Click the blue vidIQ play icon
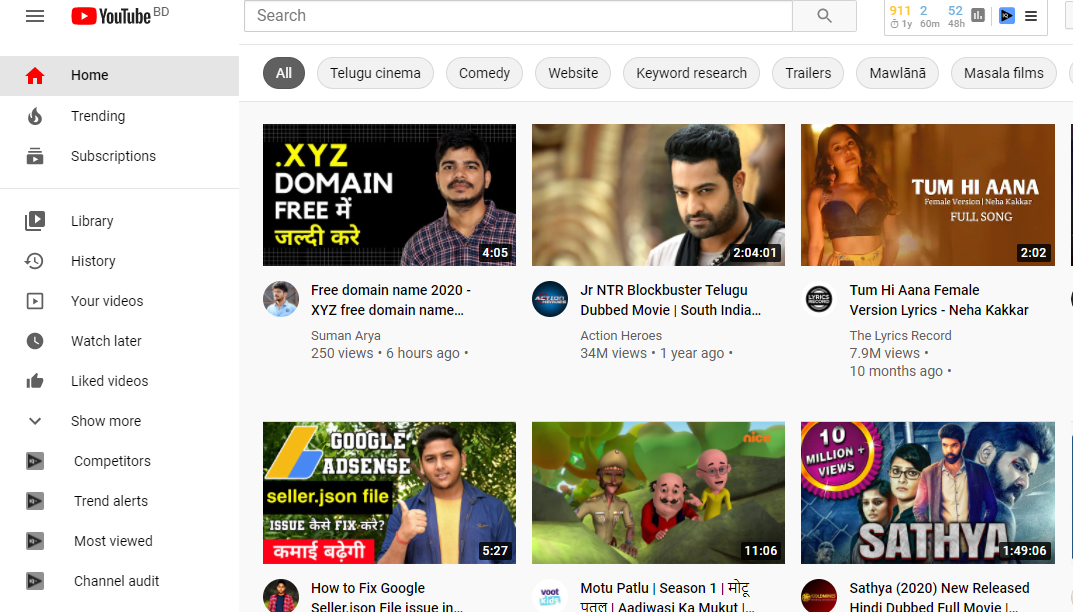Image resolution: width=1073 pixels, height=612 pixels. 1007,15
